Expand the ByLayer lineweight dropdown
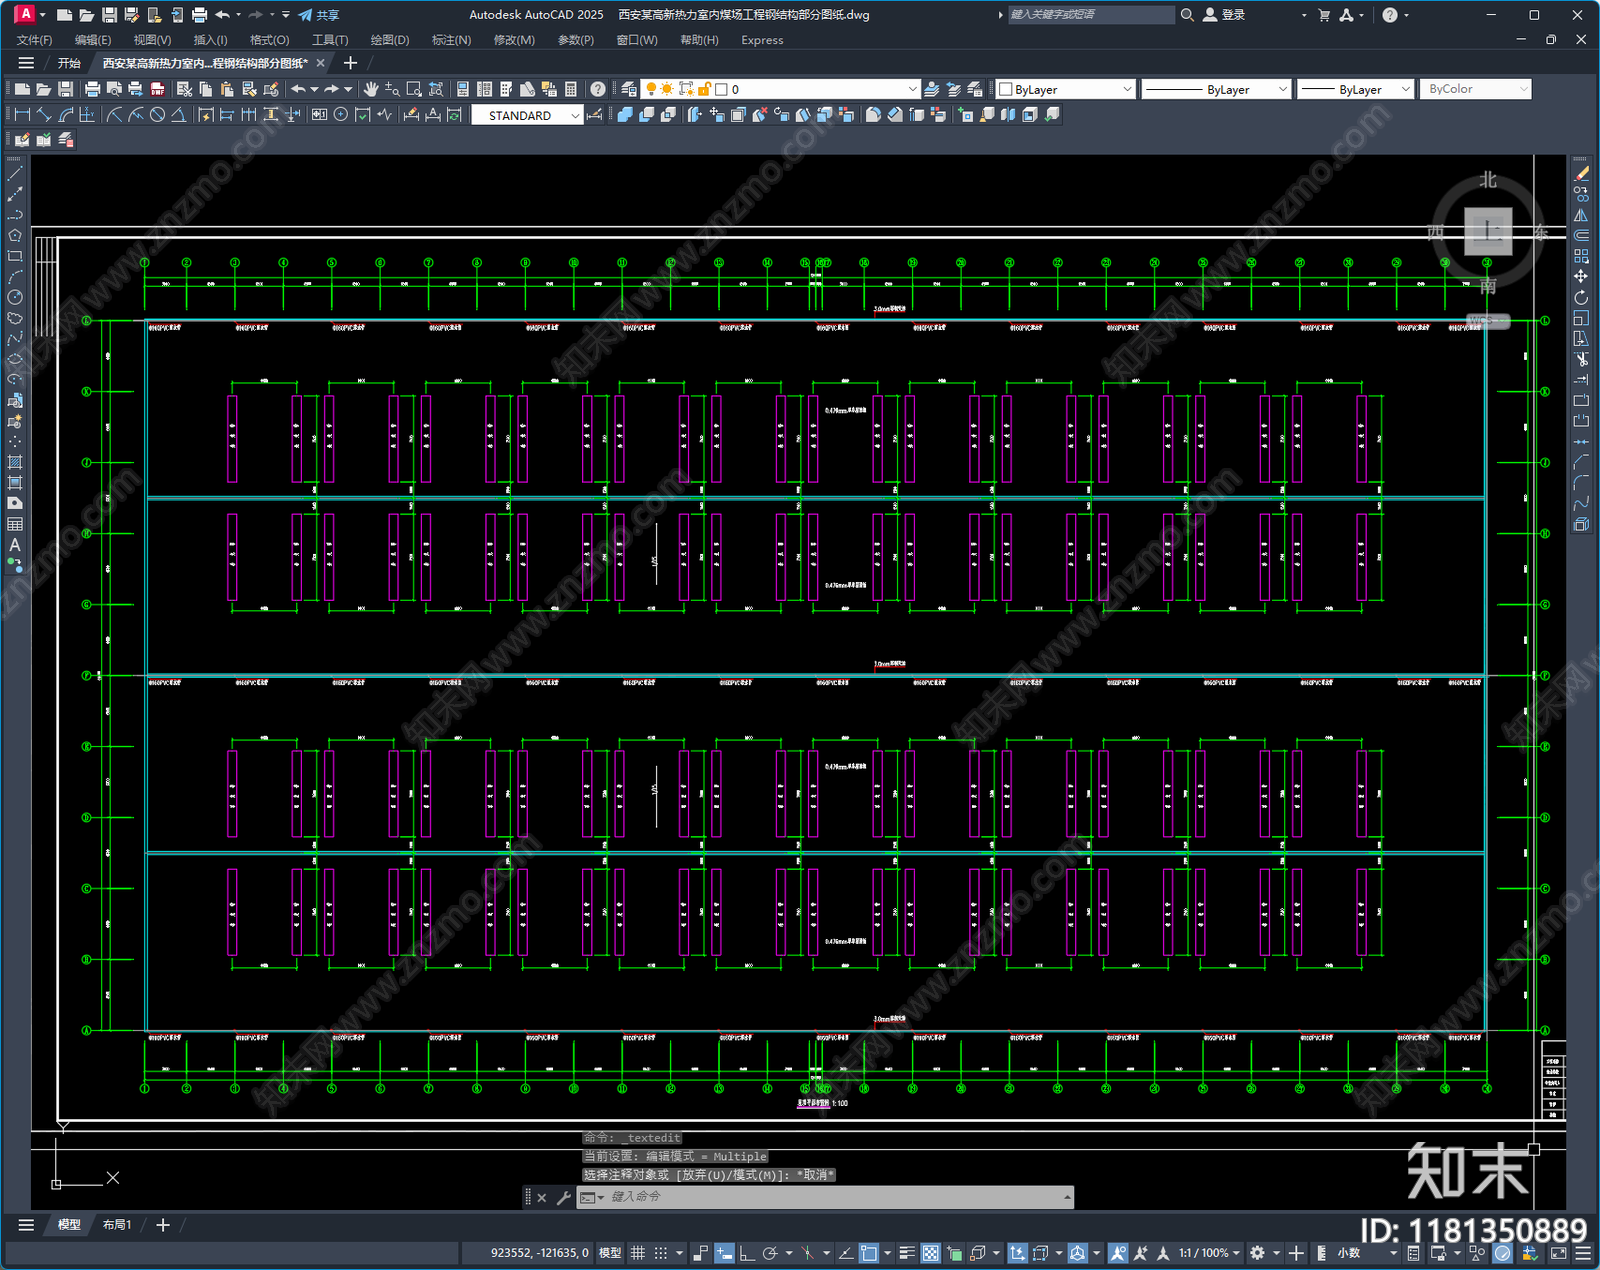Screen dimensions: 1600x1270 [1405, 89]
